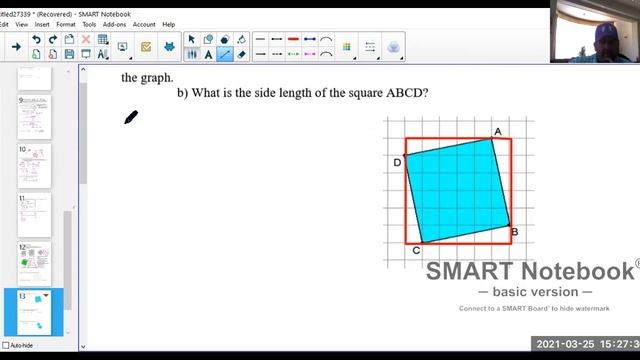Open the Tools menu
Screen dimensions: 640x360
pyautogui.click(x=89, y=24)
